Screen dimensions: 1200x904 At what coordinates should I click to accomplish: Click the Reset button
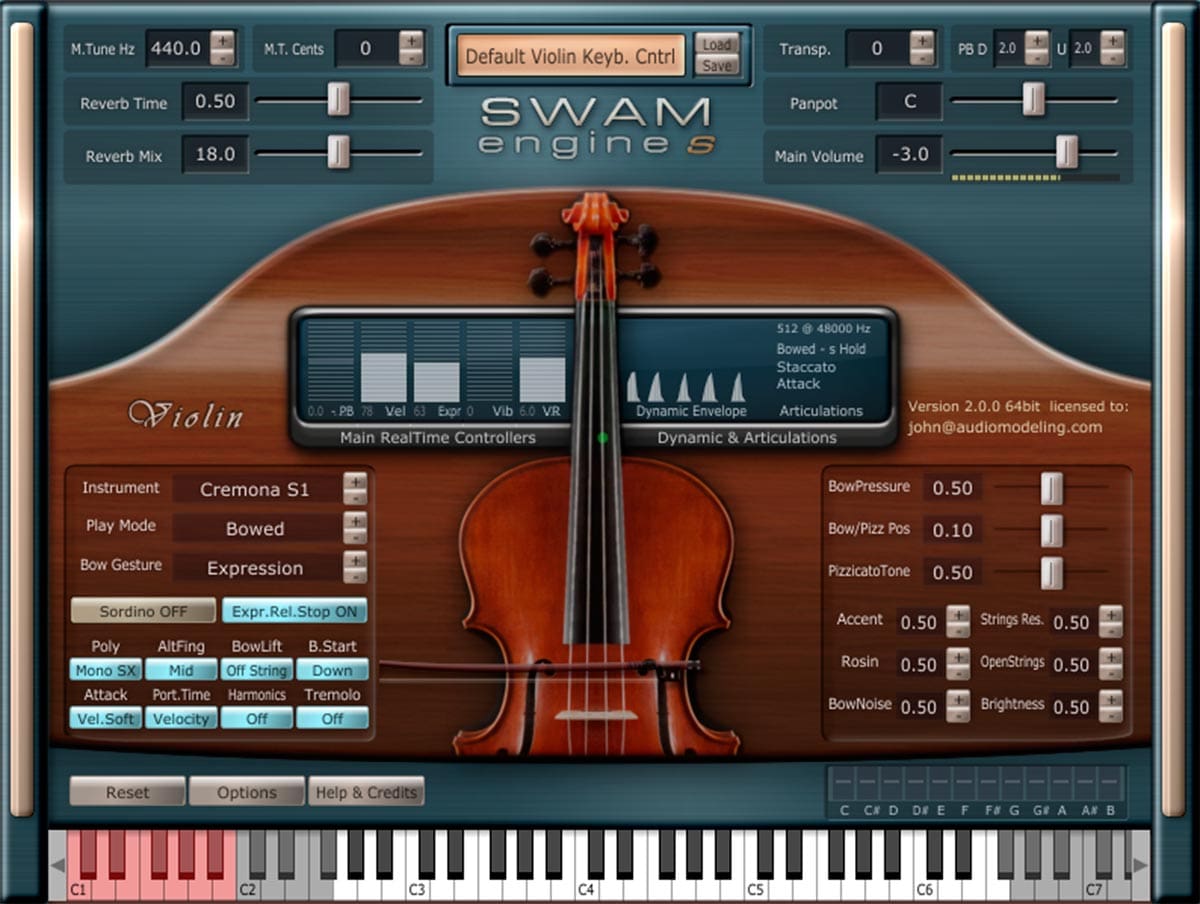pyautogui.click(x=127, y=792)
